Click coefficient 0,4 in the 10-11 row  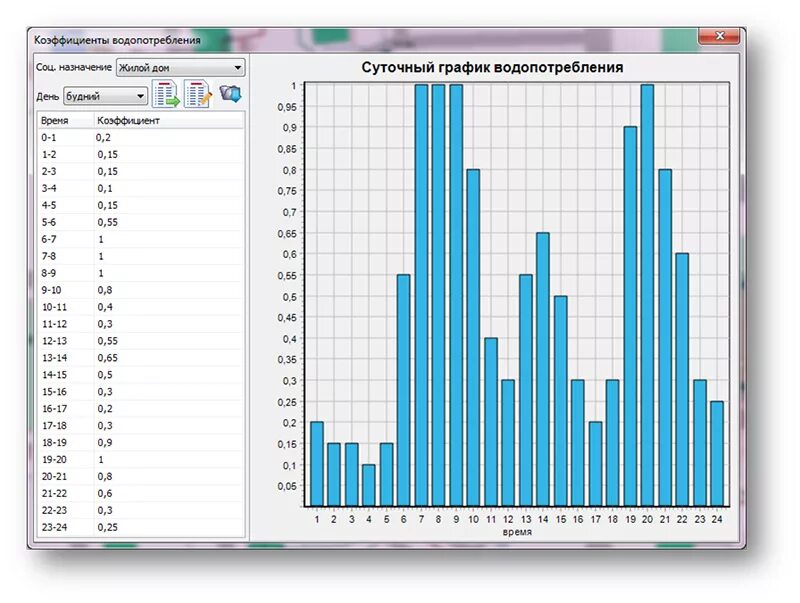(x=105, y=307)
